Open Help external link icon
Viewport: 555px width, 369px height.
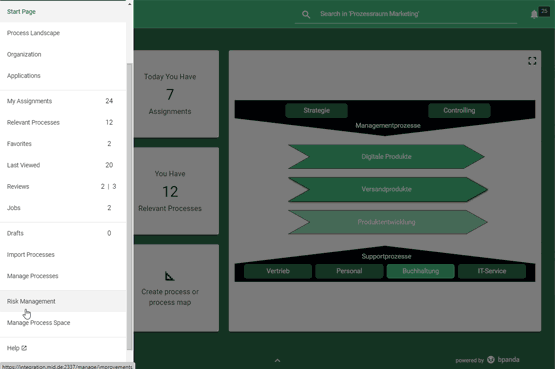(24, 348)
